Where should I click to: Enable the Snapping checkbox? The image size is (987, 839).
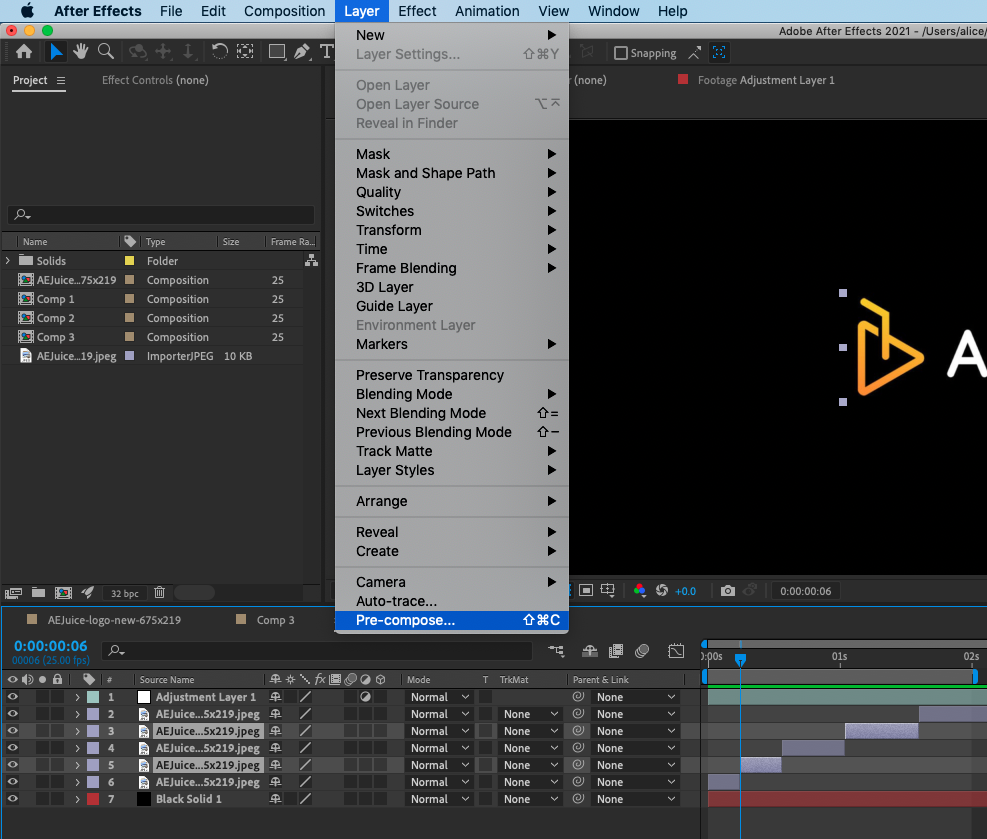(621, 53)
